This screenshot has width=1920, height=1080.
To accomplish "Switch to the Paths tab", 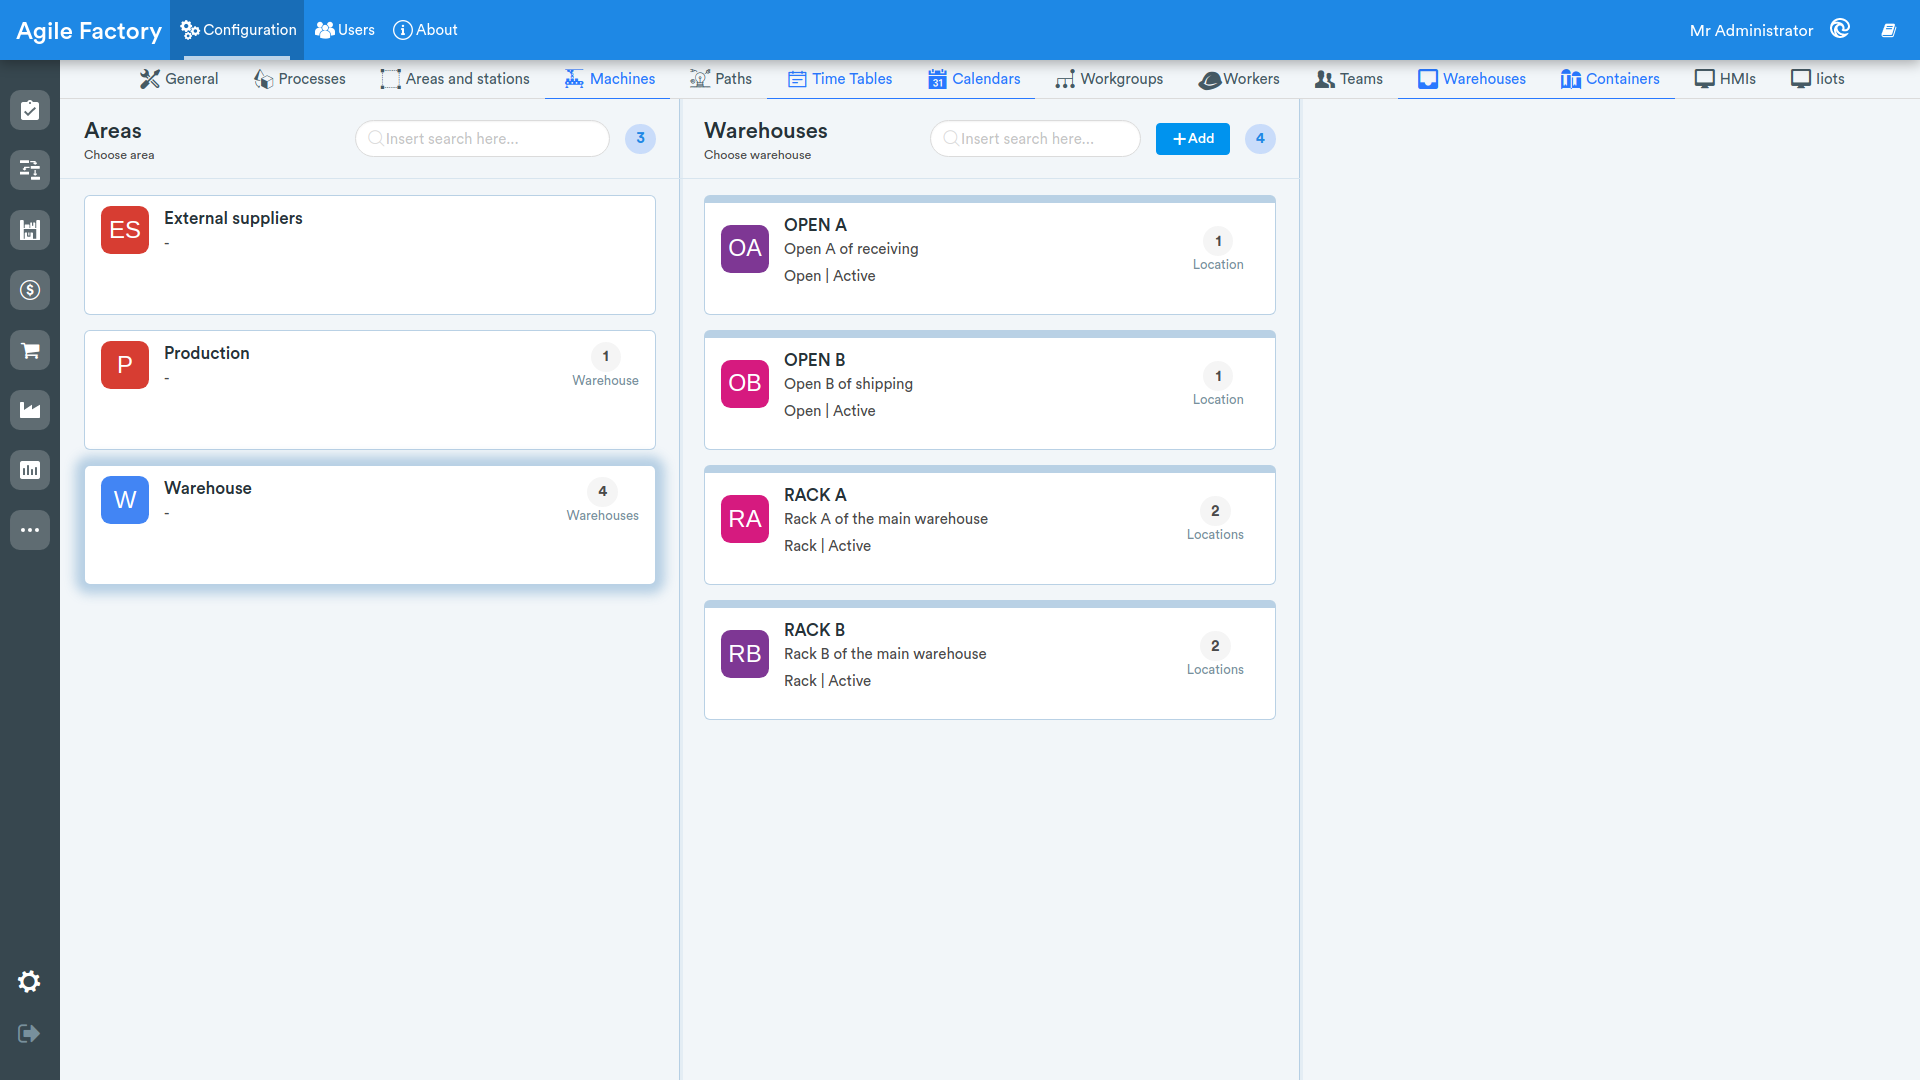I will (721, 79).
